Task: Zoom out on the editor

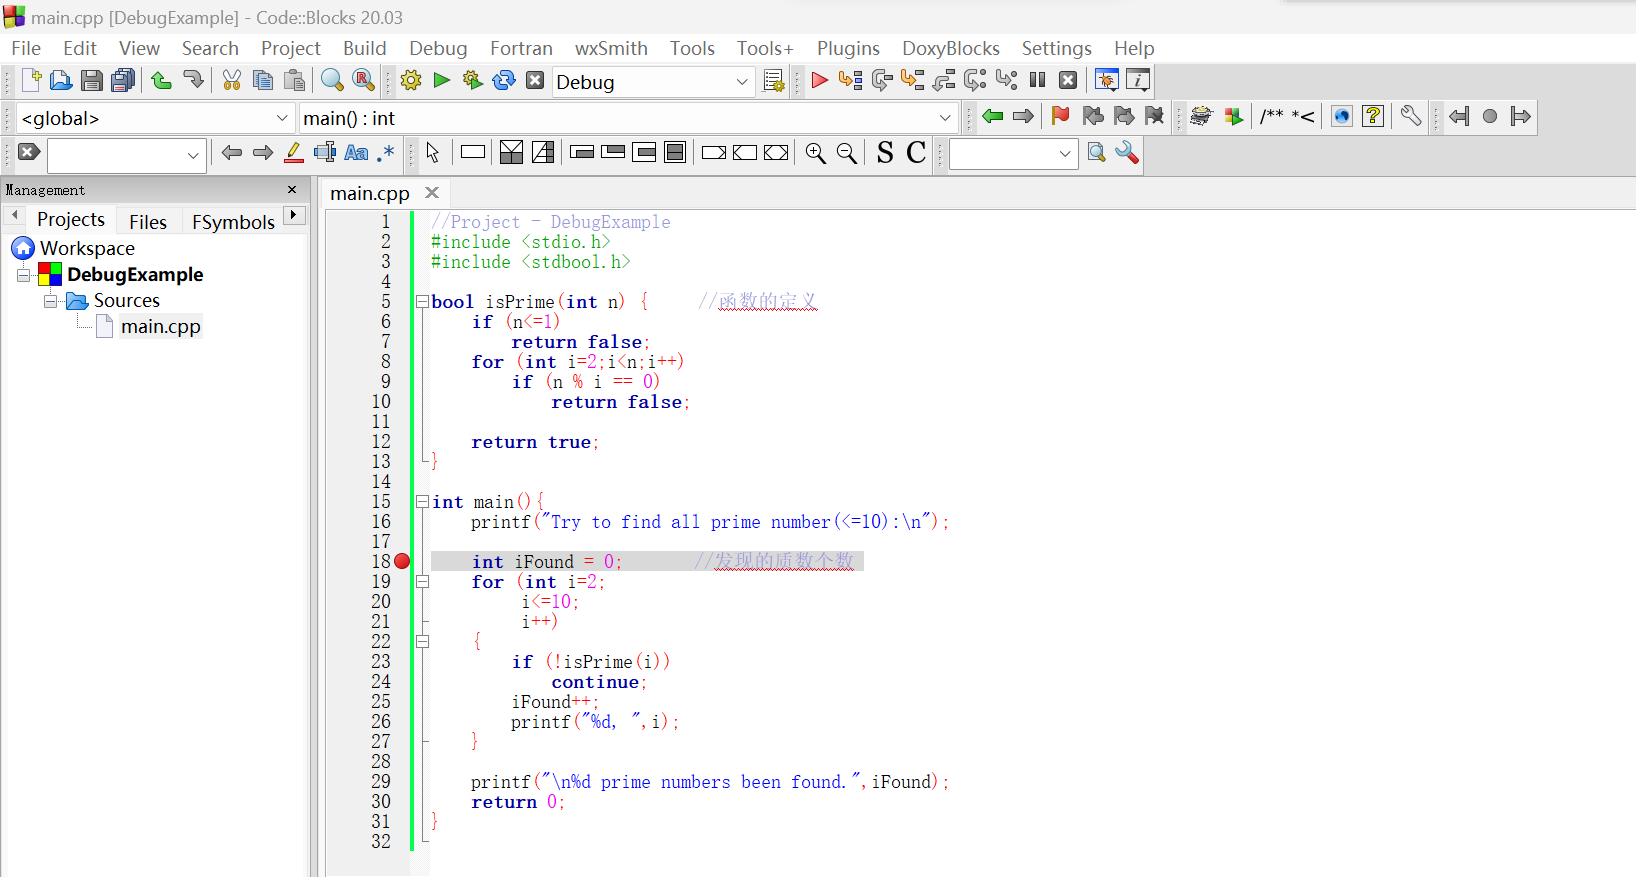Action: (x=847, y=153)
